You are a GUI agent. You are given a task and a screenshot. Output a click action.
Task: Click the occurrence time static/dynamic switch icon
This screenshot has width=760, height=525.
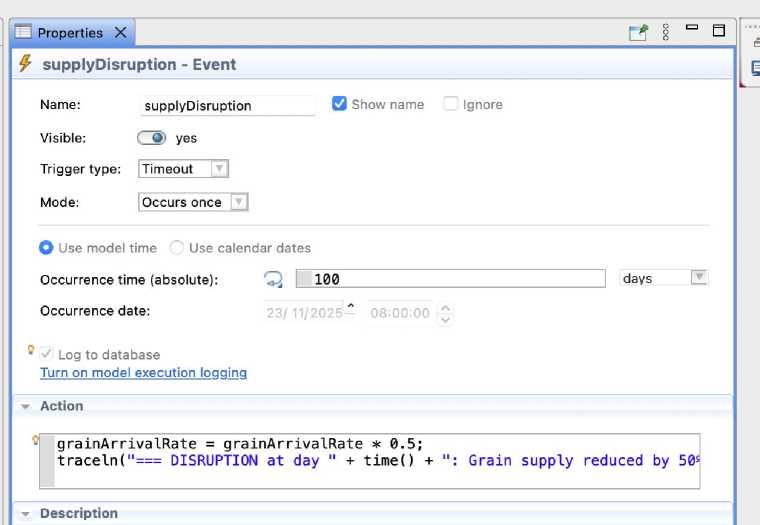pos(273,279)
